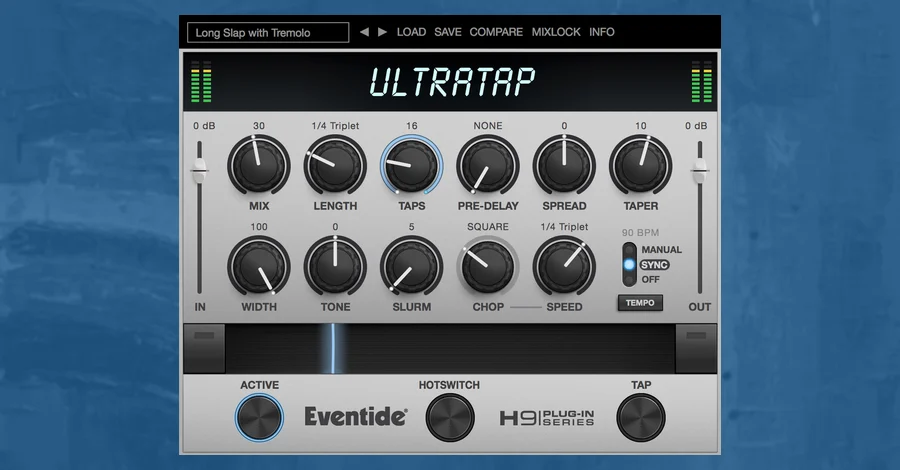The image size is (900, 470).
Task: Click the LENGTH knob
Action: pos(335,166)
